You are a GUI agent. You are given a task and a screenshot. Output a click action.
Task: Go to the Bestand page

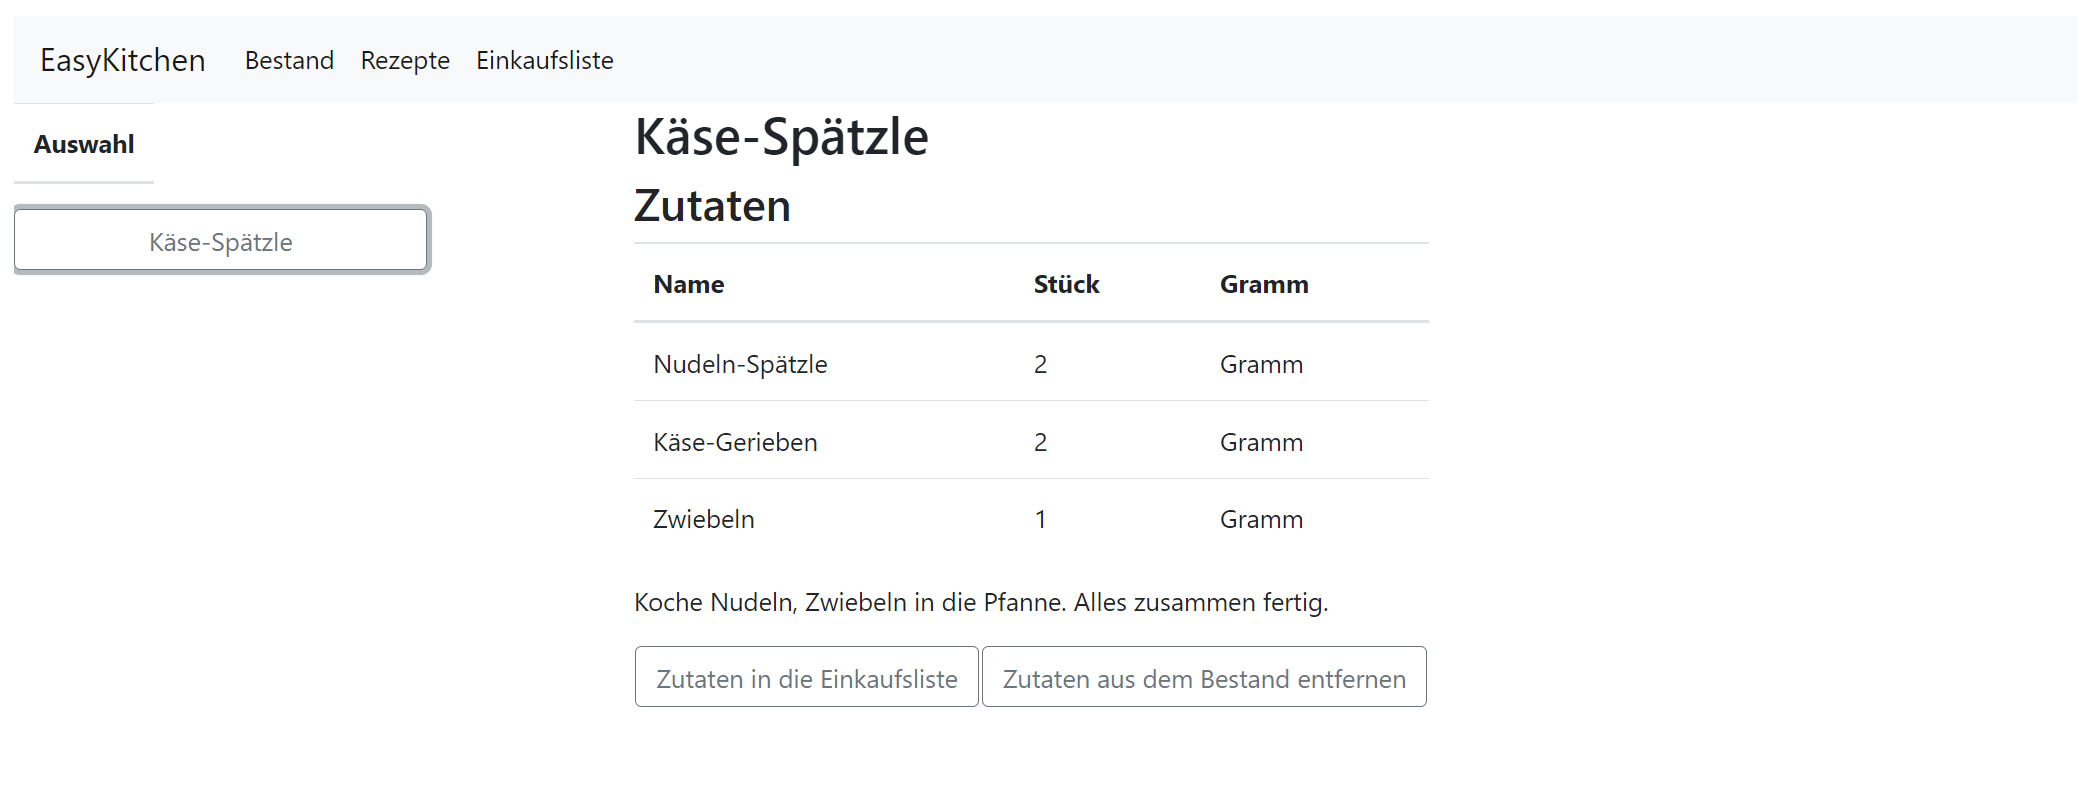pos(289,60)
